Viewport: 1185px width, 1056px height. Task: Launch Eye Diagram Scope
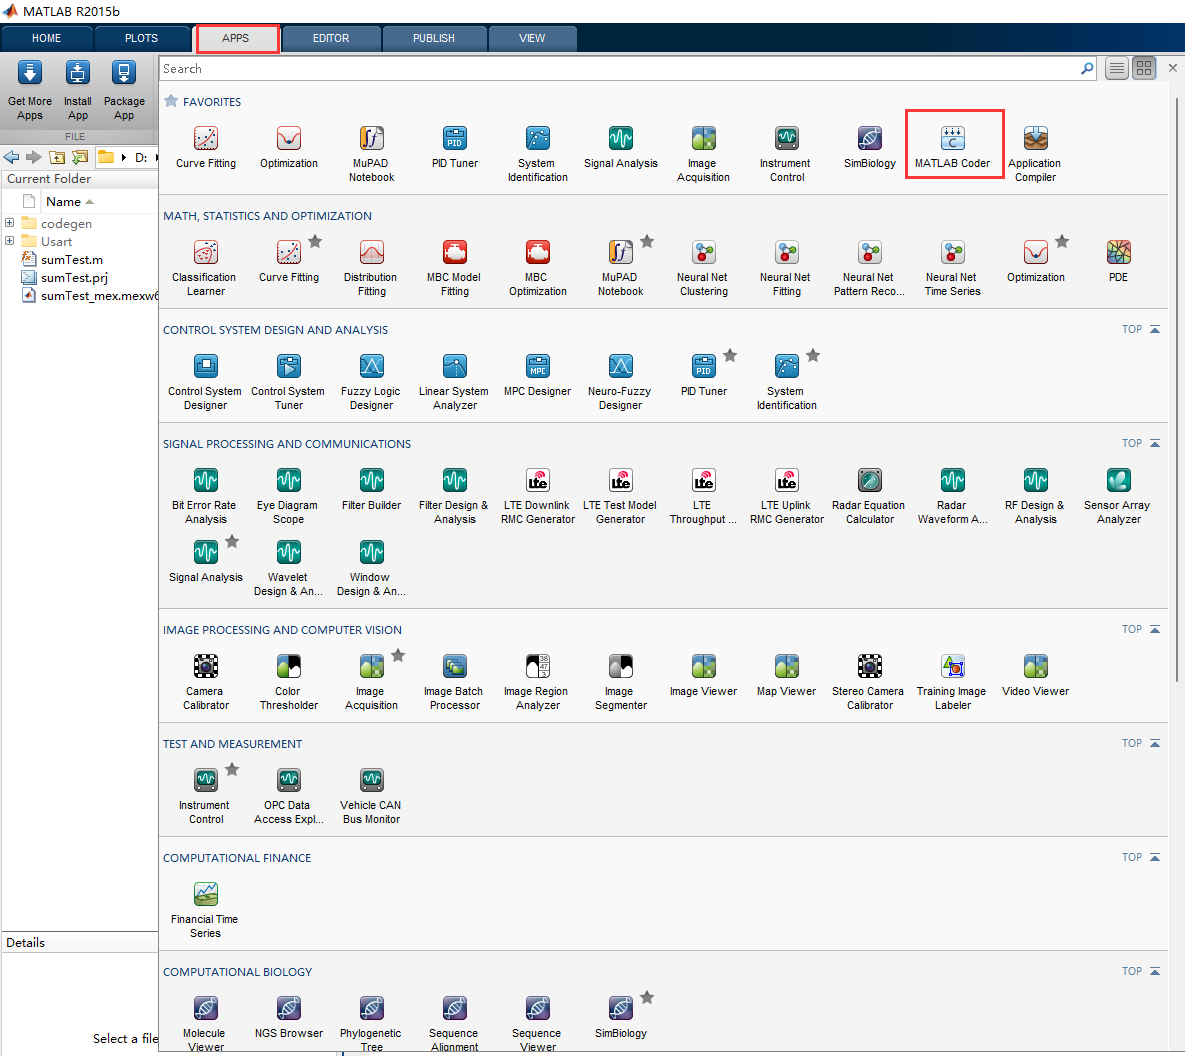click(x=288, y=496)
